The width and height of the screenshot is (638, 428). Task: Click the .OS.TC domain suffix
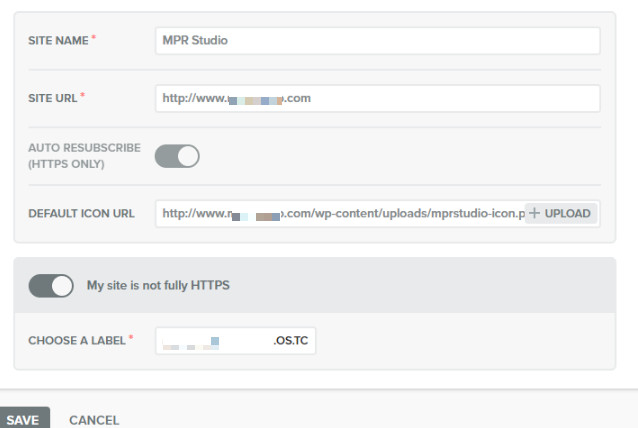click(290, 341)
